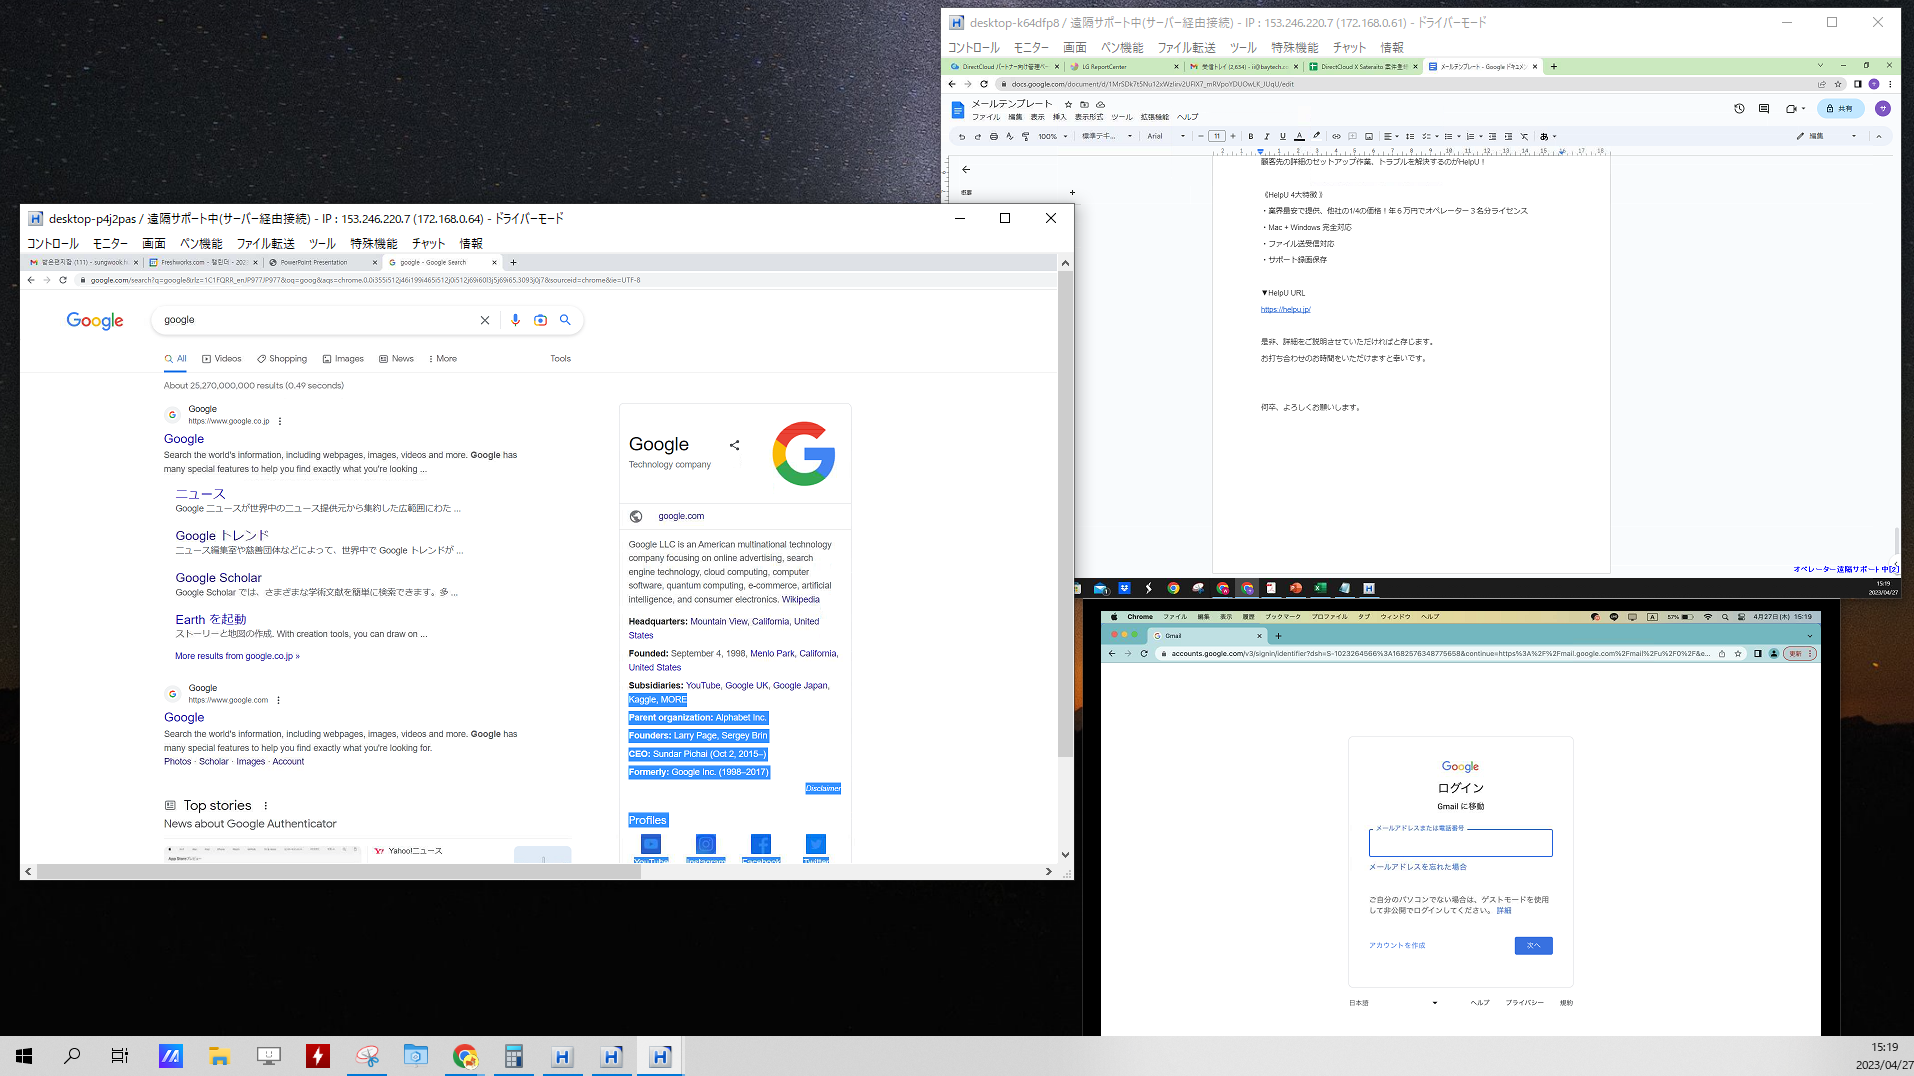Viewport: 1914px width, 1076px height.
Task: Open version history clock icon in Google Docs
Action: [1739, 108]
